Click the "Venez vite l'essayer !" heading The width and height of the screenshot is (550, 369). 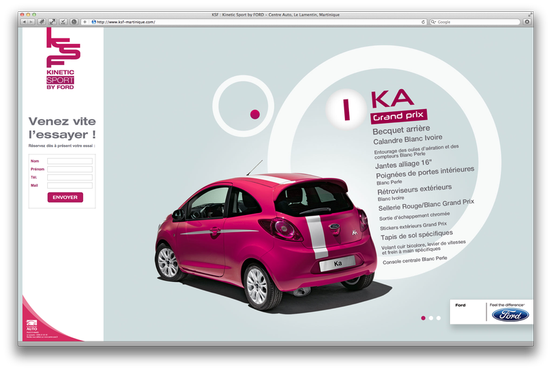coord(62,128)
